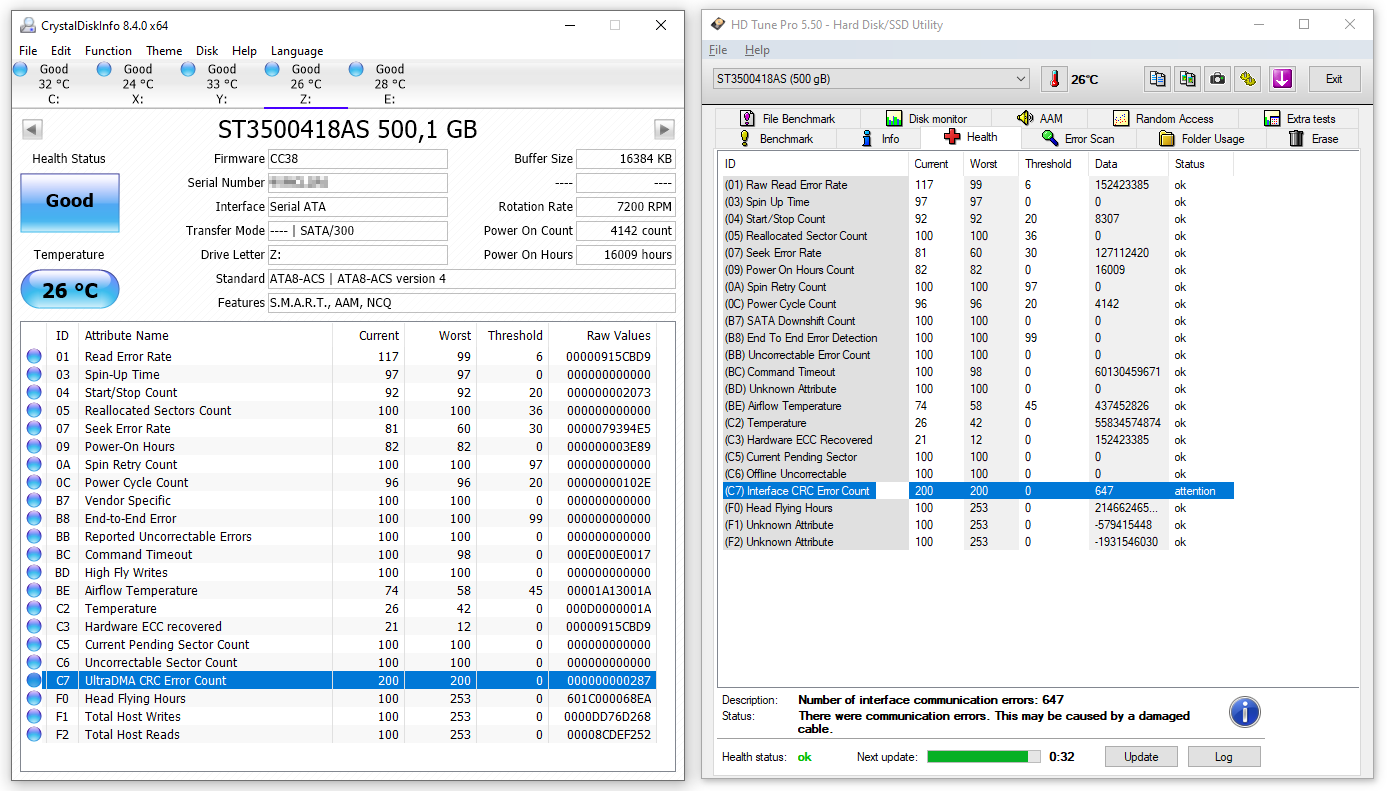Viewport: 1389px width, 791px height.
Task: Go to next disk arrow in CrystalDiskInfo
Action: point(664,129)
